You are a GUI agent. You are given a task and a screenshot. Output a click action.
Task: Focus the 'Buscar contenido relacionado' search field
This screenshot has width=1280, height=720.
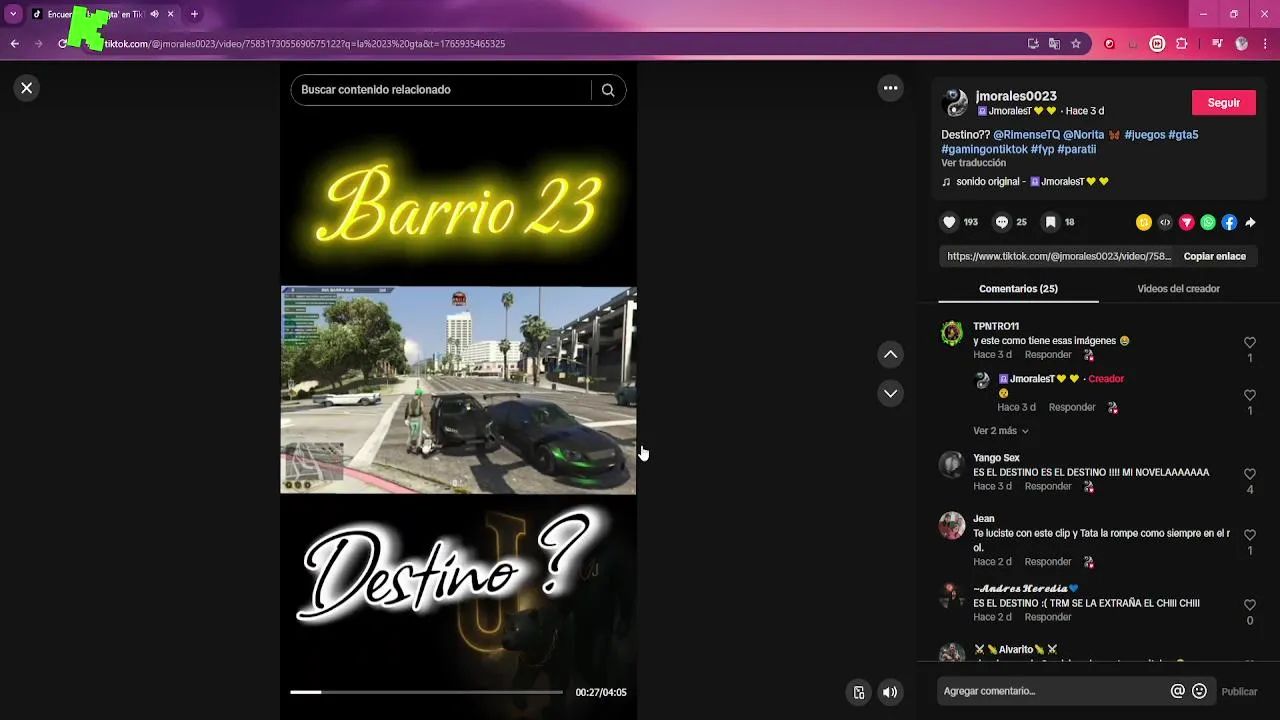point(440,90)
